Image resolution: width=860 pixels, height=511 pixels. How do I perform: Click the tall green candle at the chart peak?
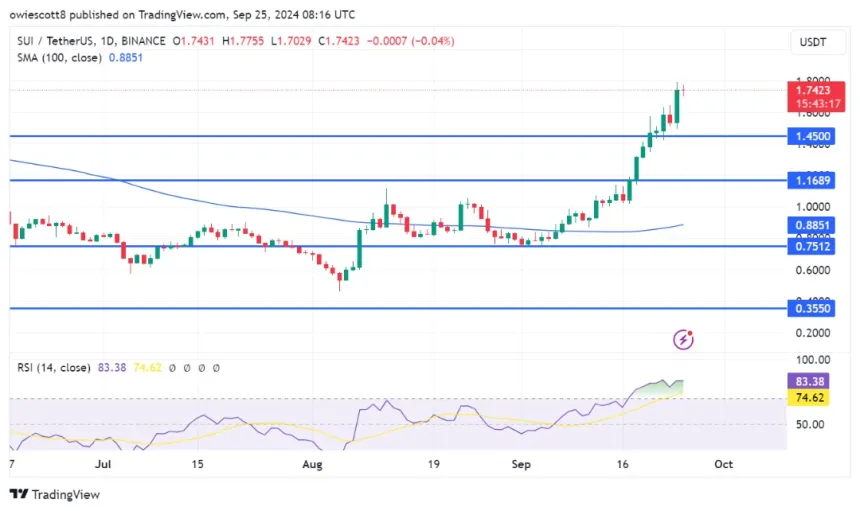pyautogui.click(x=678, y=107)
